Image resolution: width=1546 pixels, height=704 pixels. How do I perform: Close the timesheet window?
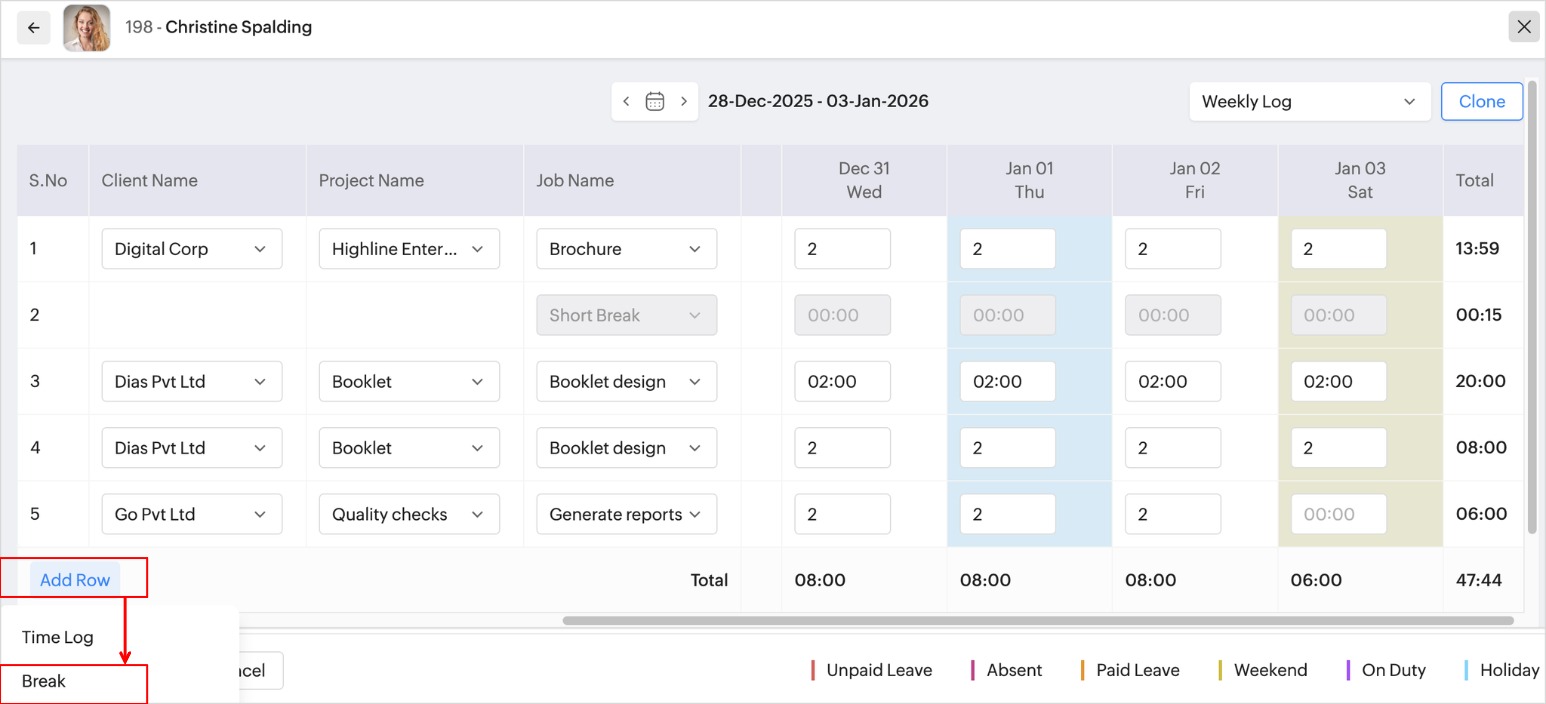[1524, 27]
